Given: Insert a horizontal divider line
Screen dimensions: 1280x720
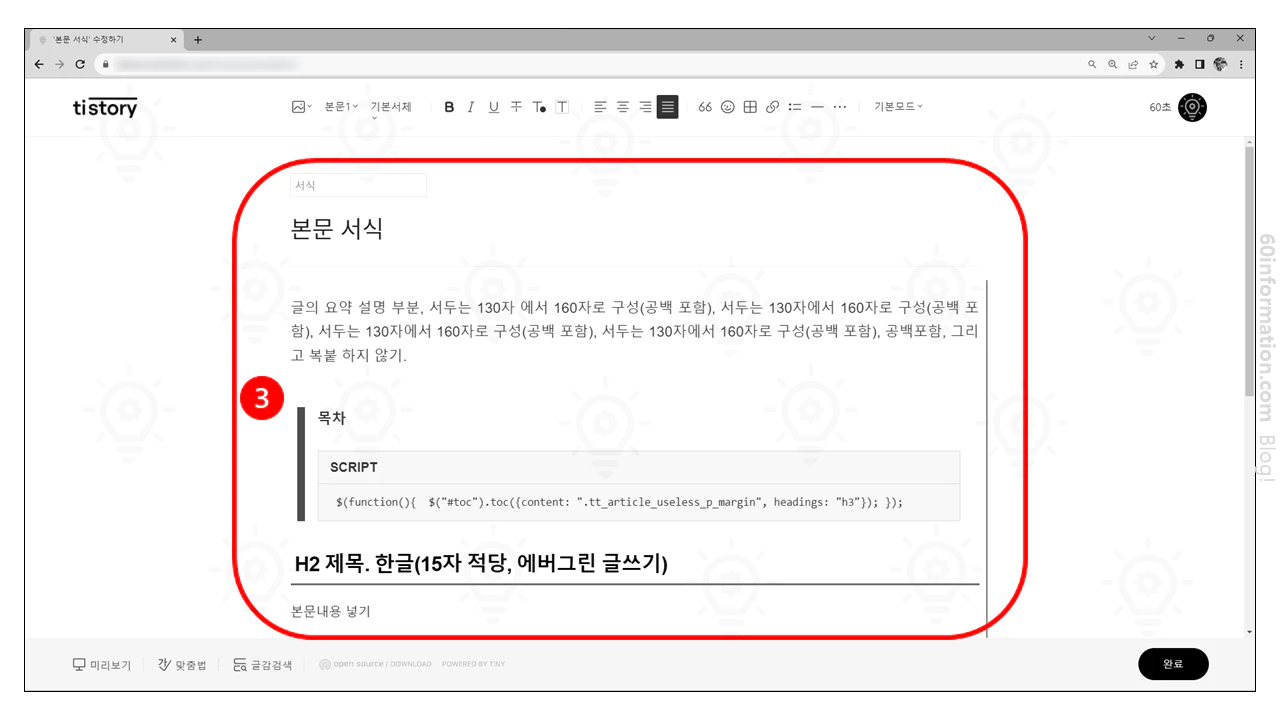Looking at the screenshot, I should 817,107.
